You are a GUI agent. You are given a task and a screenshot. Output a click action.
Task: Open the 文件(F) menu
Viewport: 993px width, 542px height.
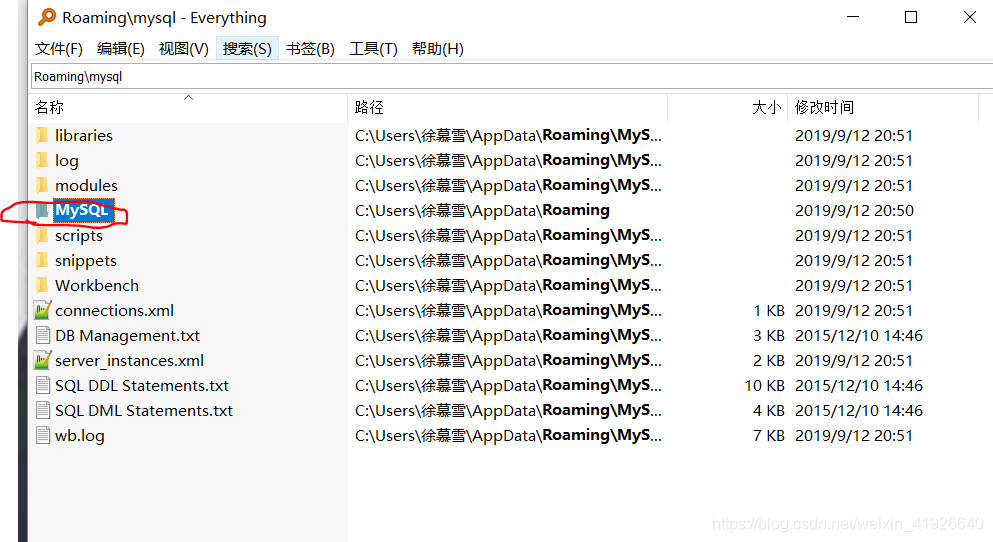click(x=58, y=49)
